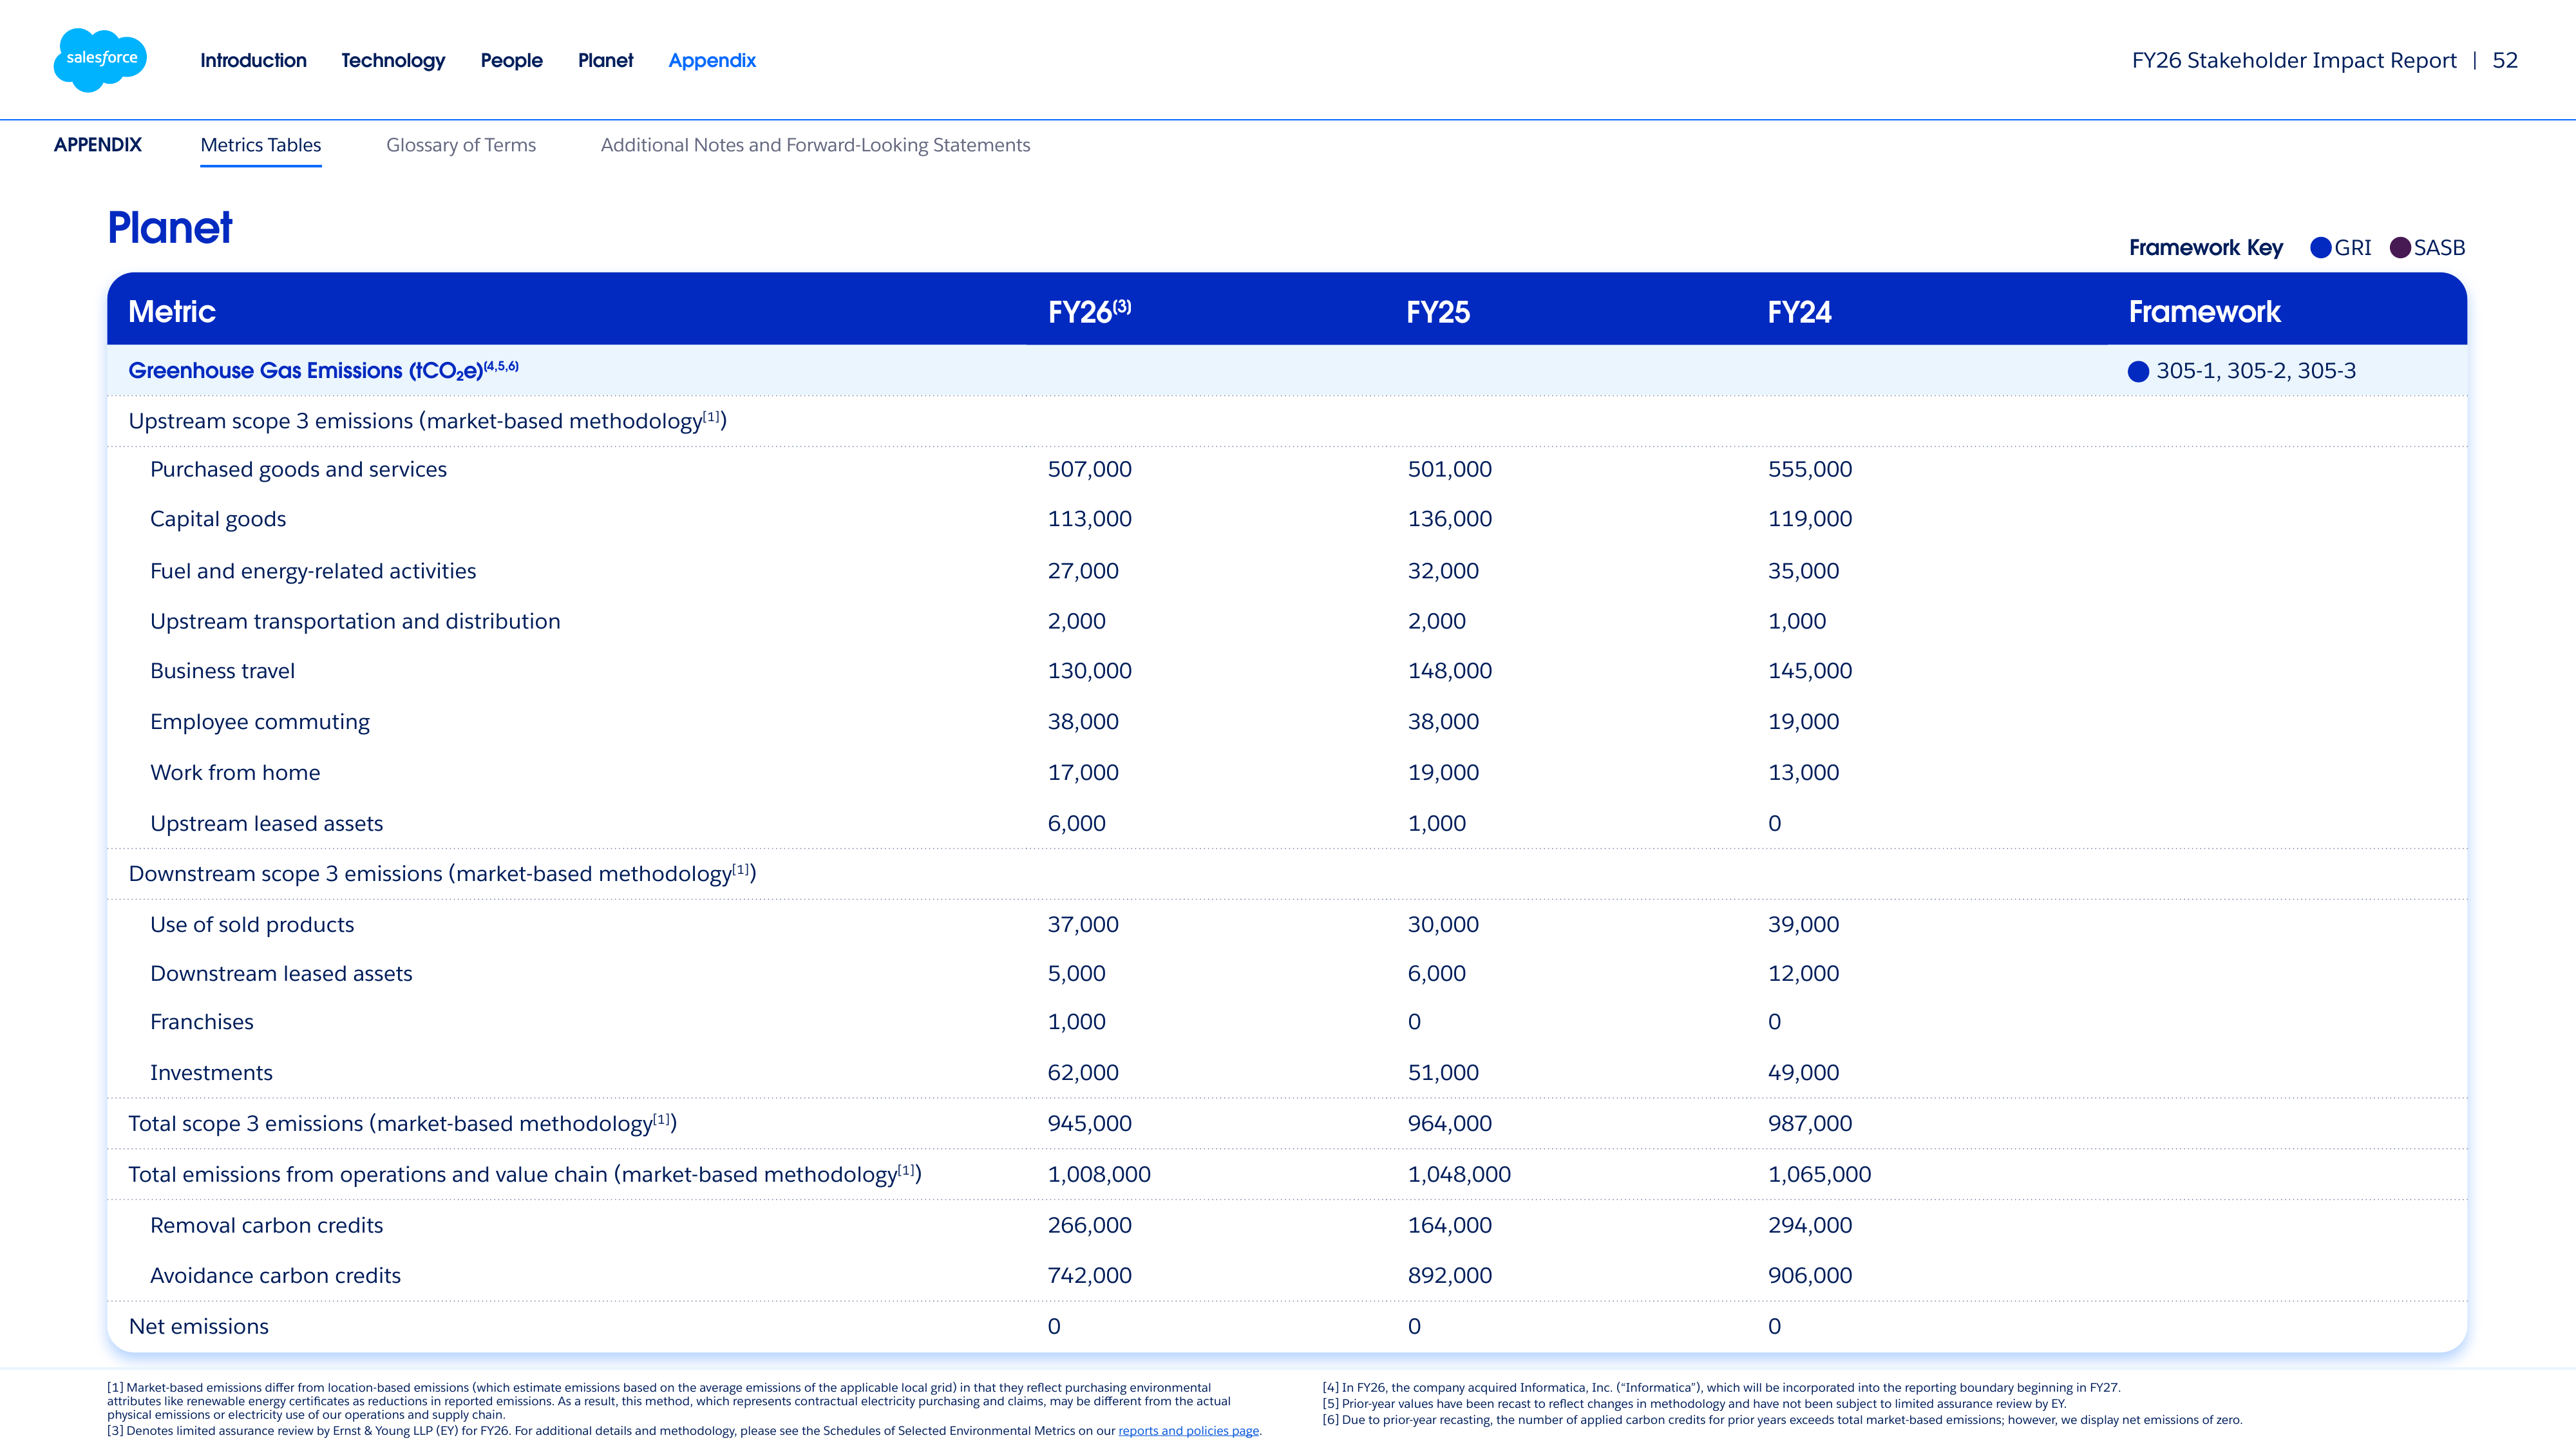Image resolution: width=2576 pixels, height=1449 pixels.
Task: Select the Downstream leased assets label
Action: [281, 974]
